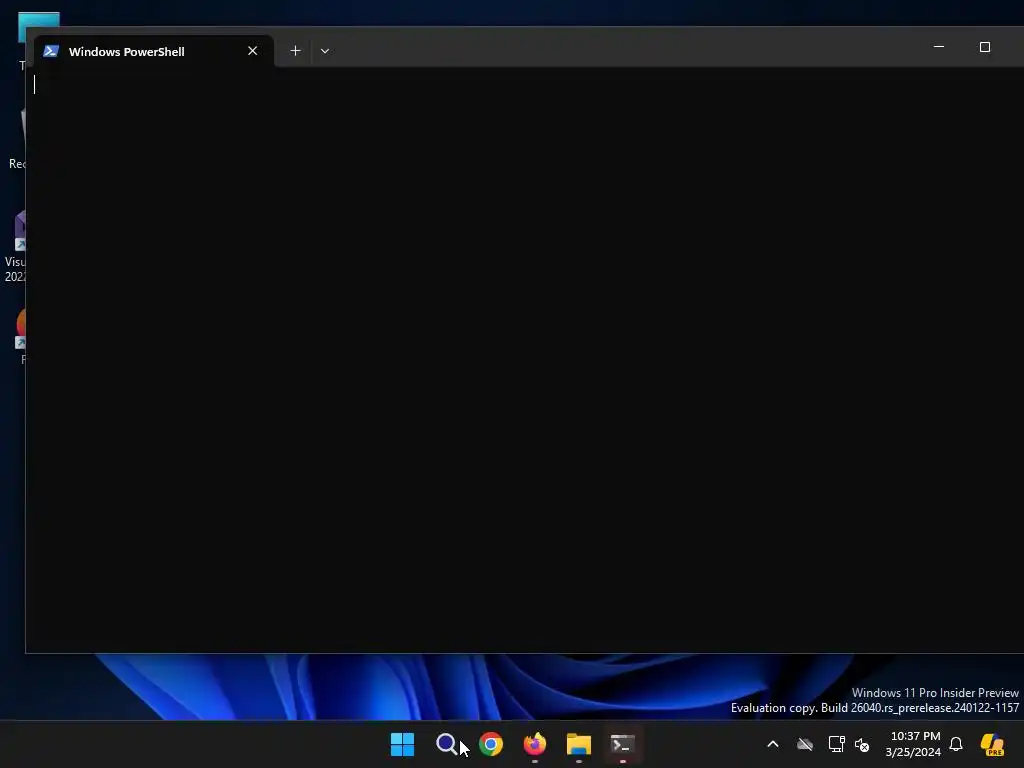
Task: Switch to Terminal taskbar icon
Action: (623, 744)
